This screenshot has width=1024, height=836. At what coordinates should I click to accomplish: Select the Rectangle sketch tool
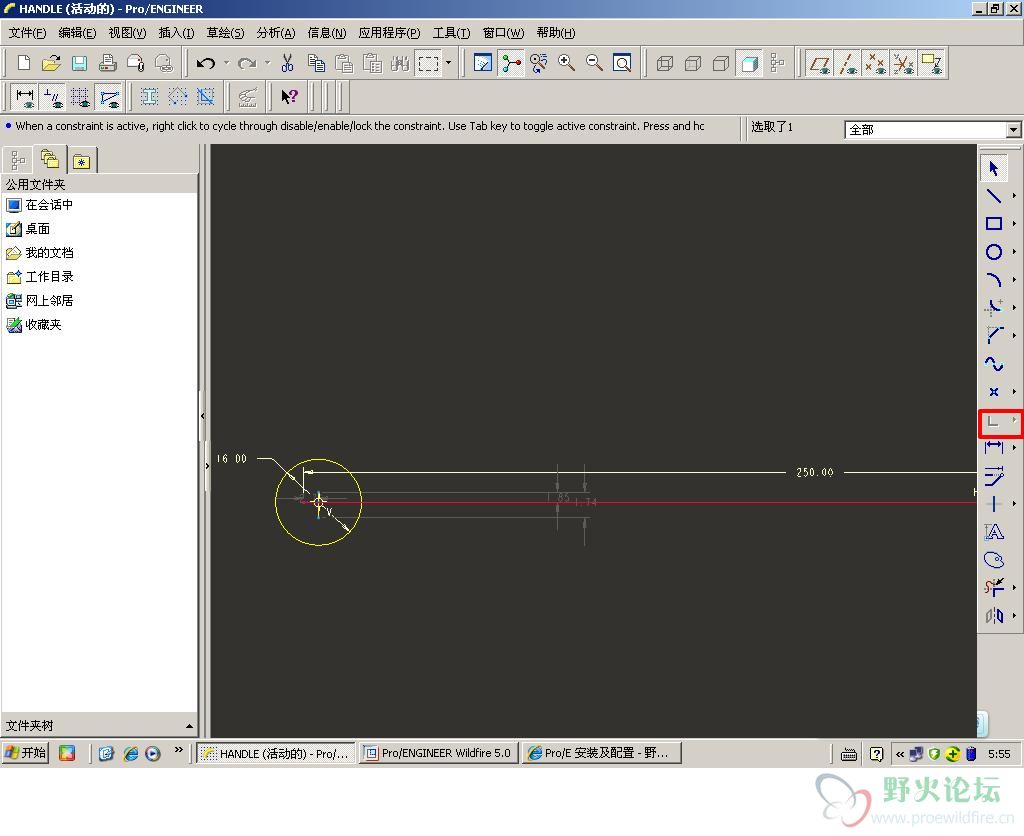(994, 224)
